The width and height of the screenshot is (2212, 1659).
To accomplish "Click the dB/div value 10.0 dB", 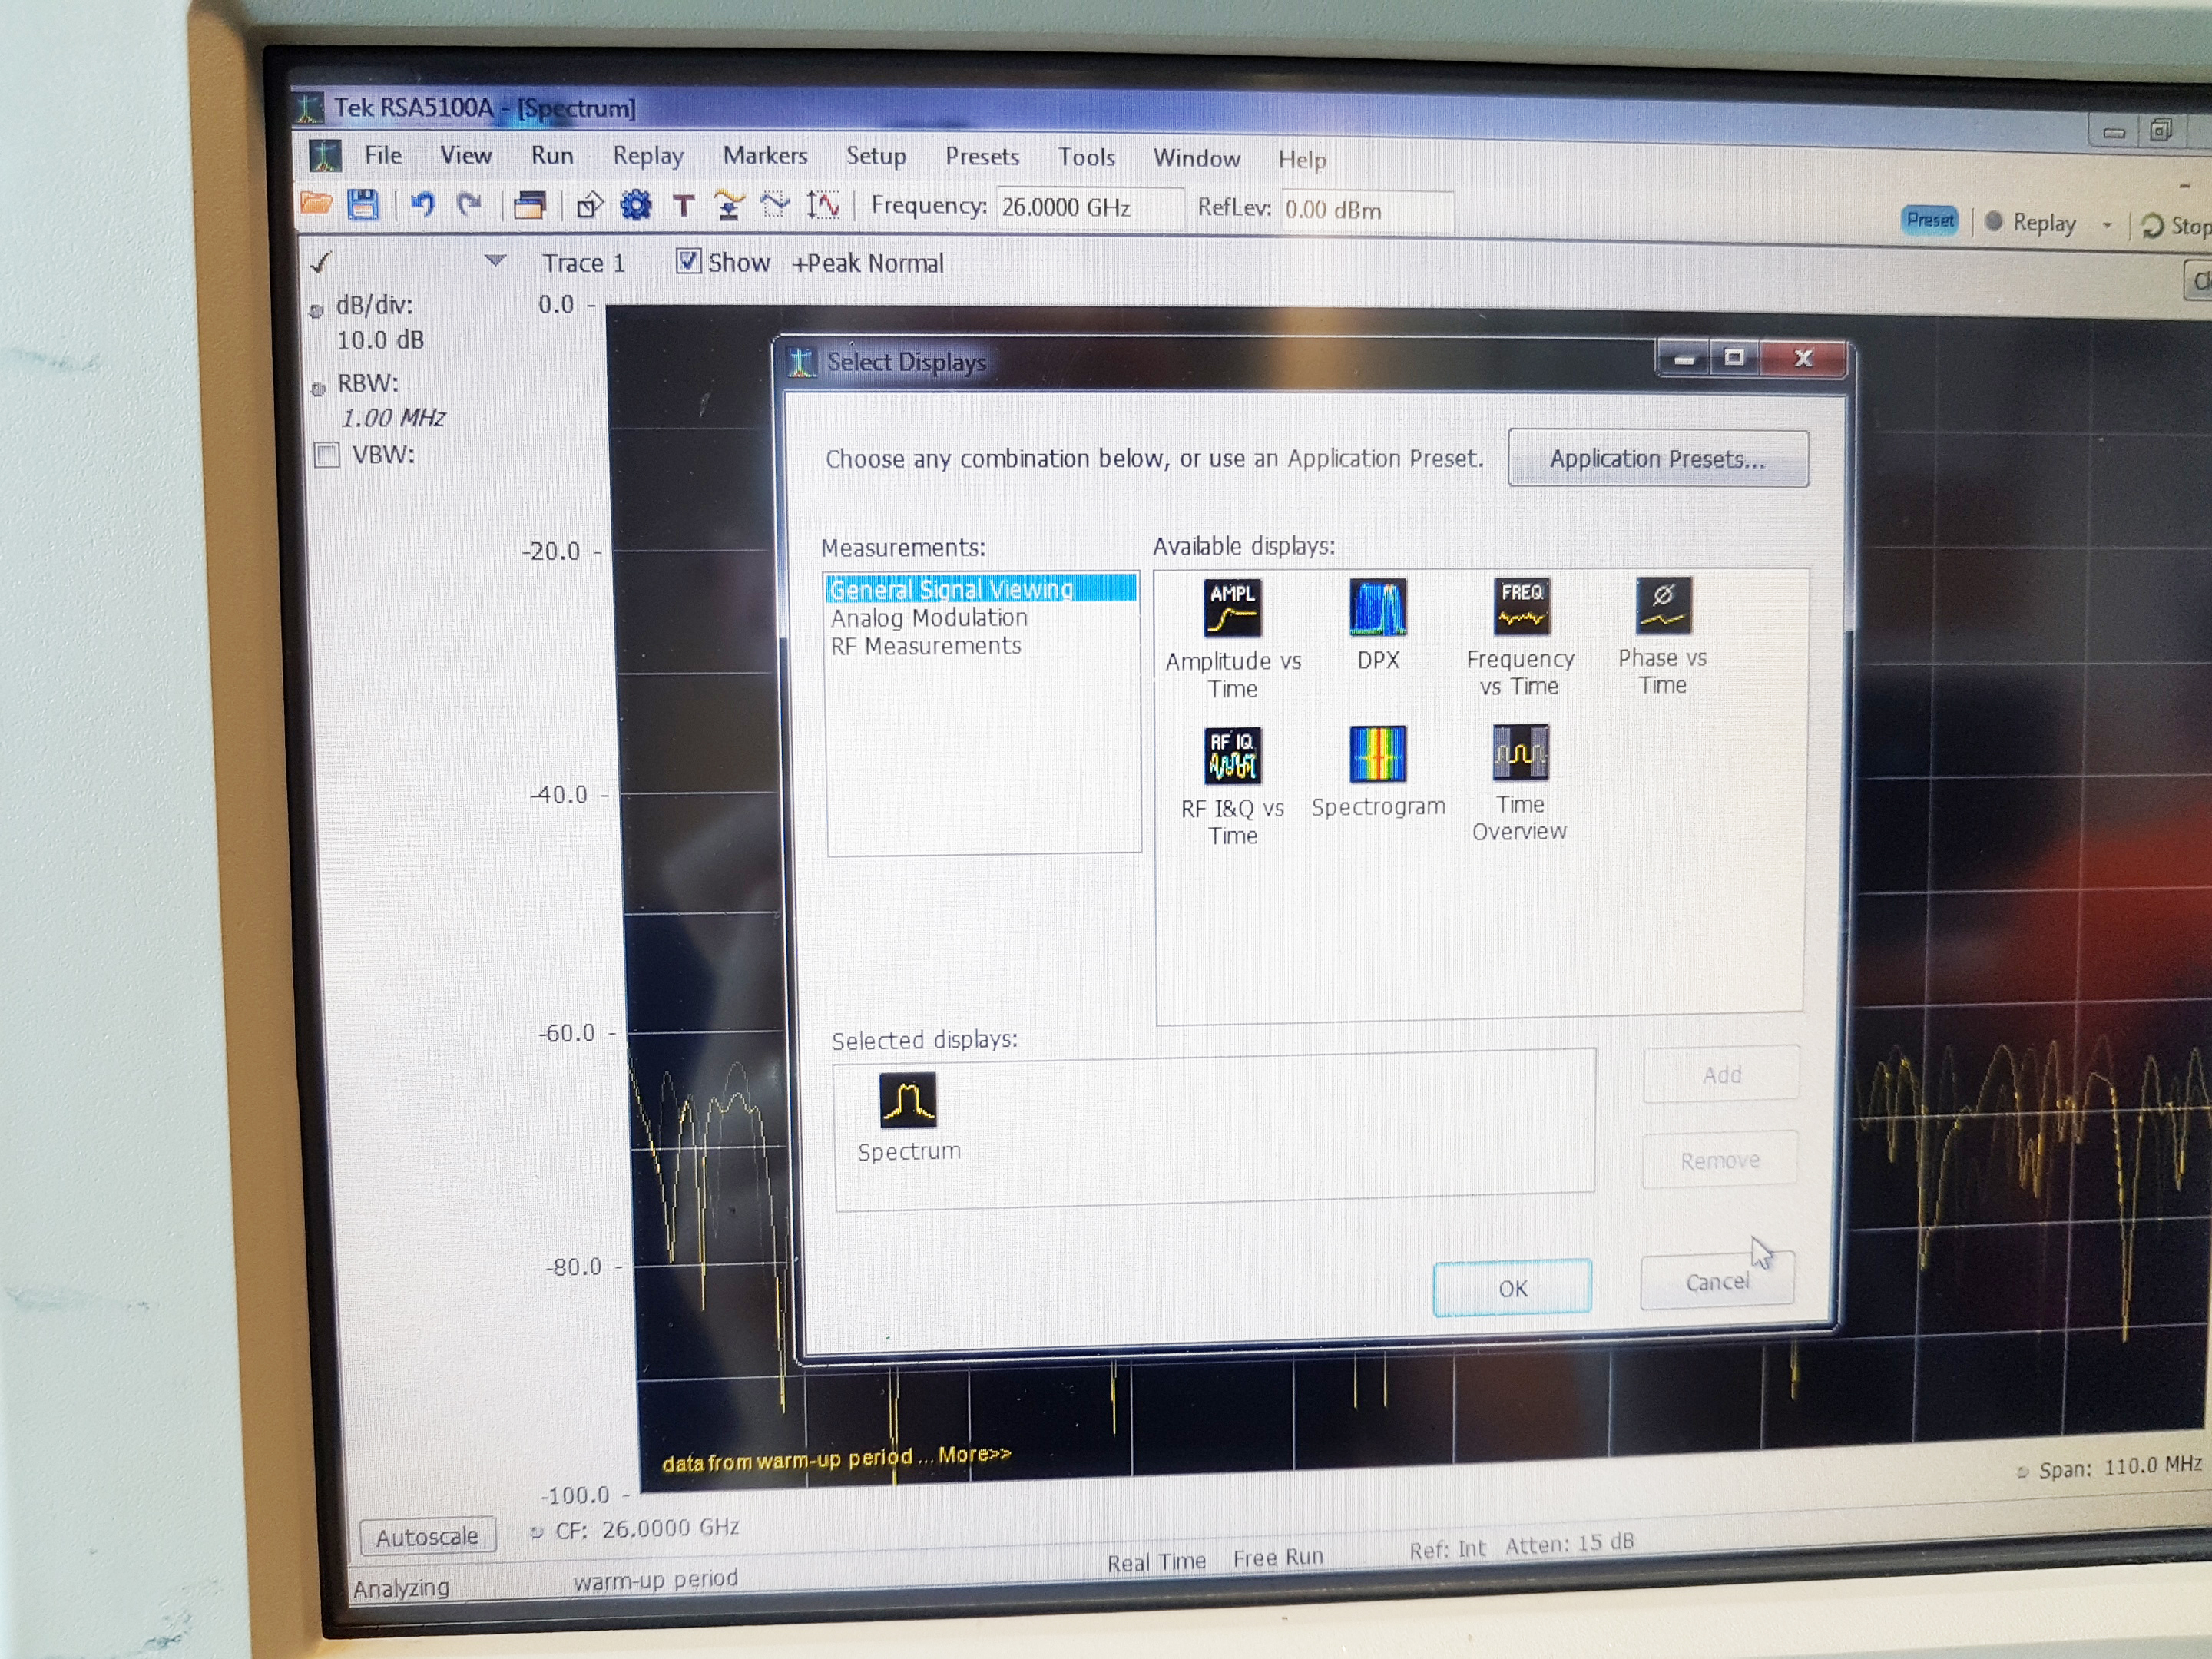I will tap(380, 340).
